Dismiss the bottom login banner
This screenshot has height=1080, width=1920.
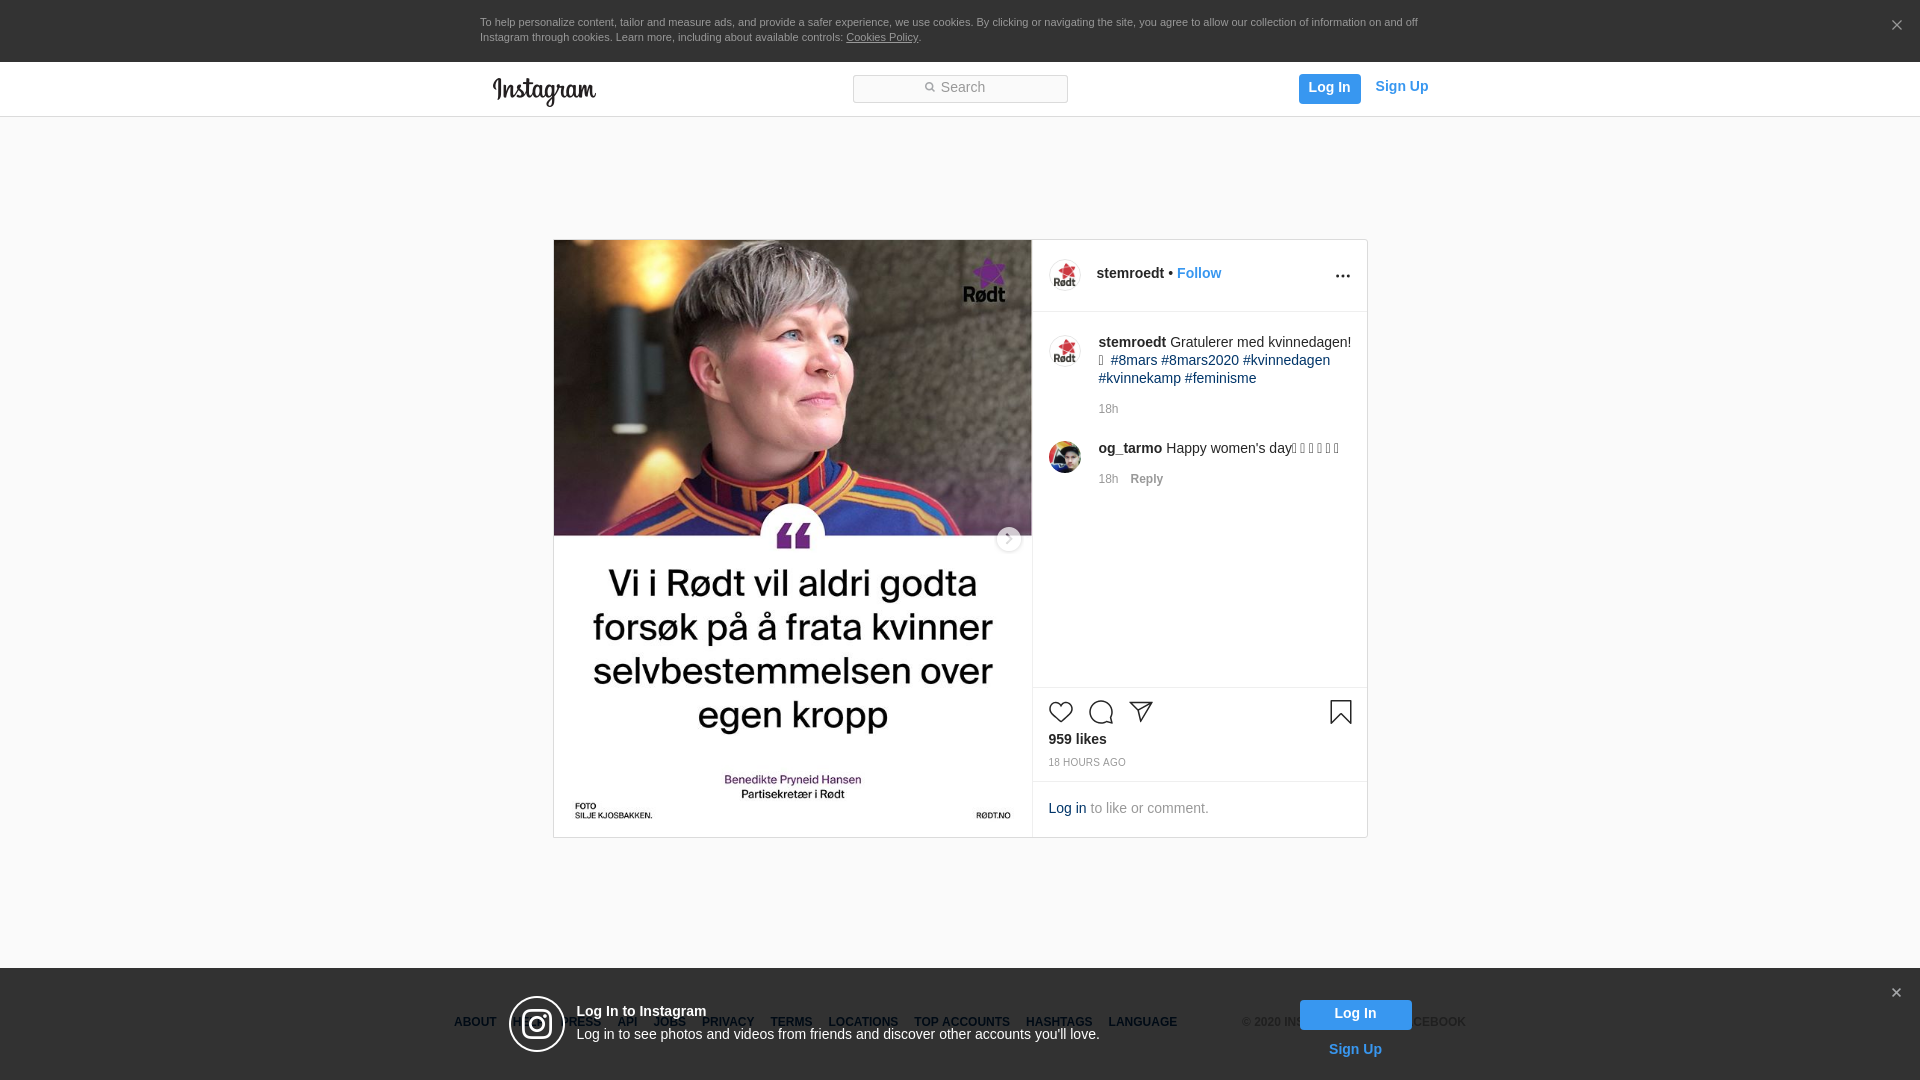click(x=1895, y=993)
